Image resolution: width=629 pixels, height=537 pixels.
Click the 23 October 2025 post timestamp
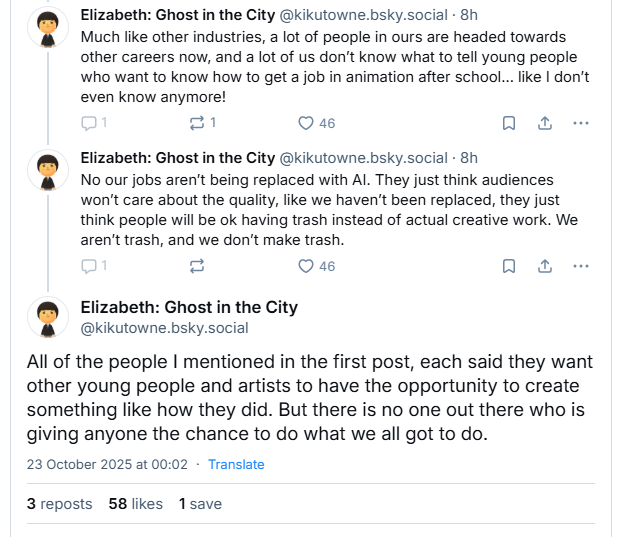coord(107,464)
